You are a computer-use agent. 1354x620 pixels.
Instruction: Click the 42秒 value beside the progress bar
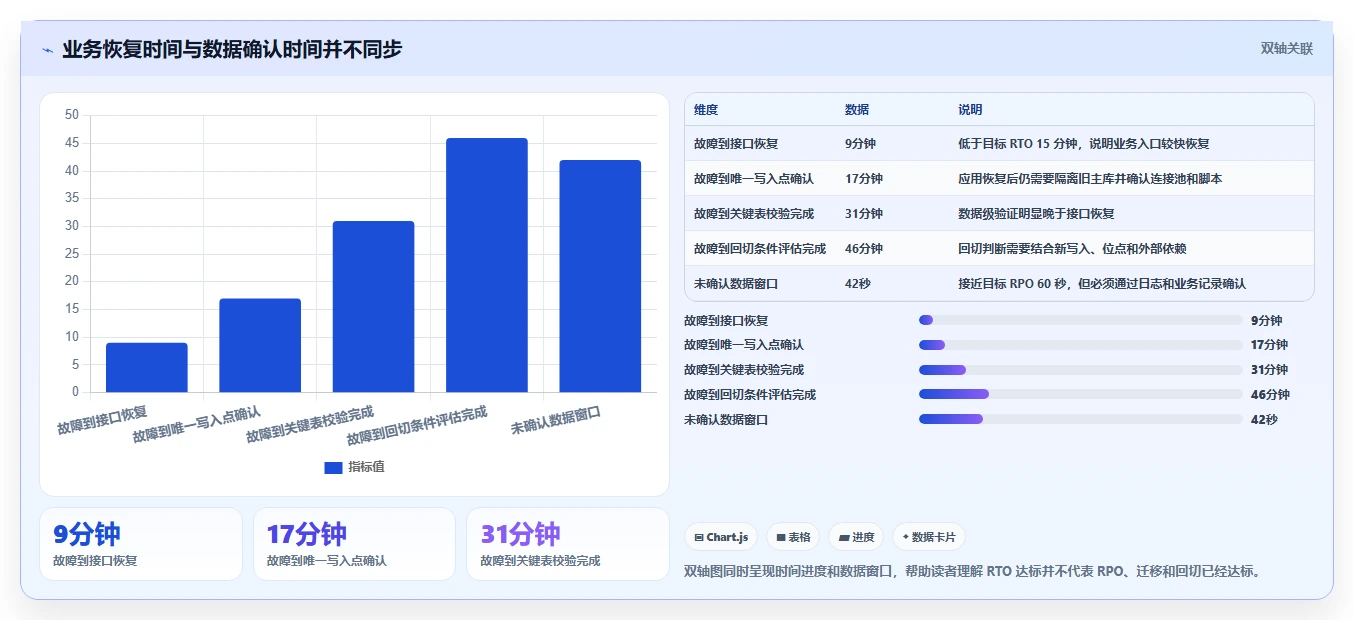(1264, 419)
